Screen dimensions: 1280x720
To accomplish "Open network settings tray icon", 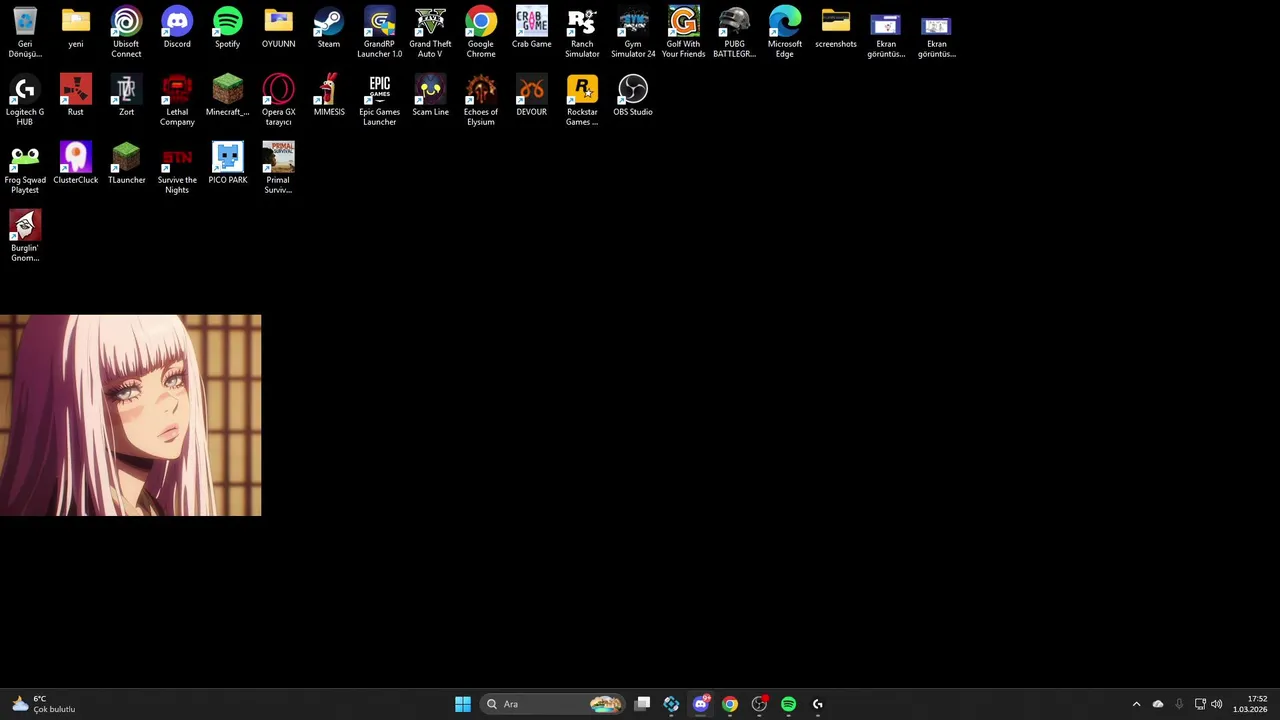I will 1200,704.
